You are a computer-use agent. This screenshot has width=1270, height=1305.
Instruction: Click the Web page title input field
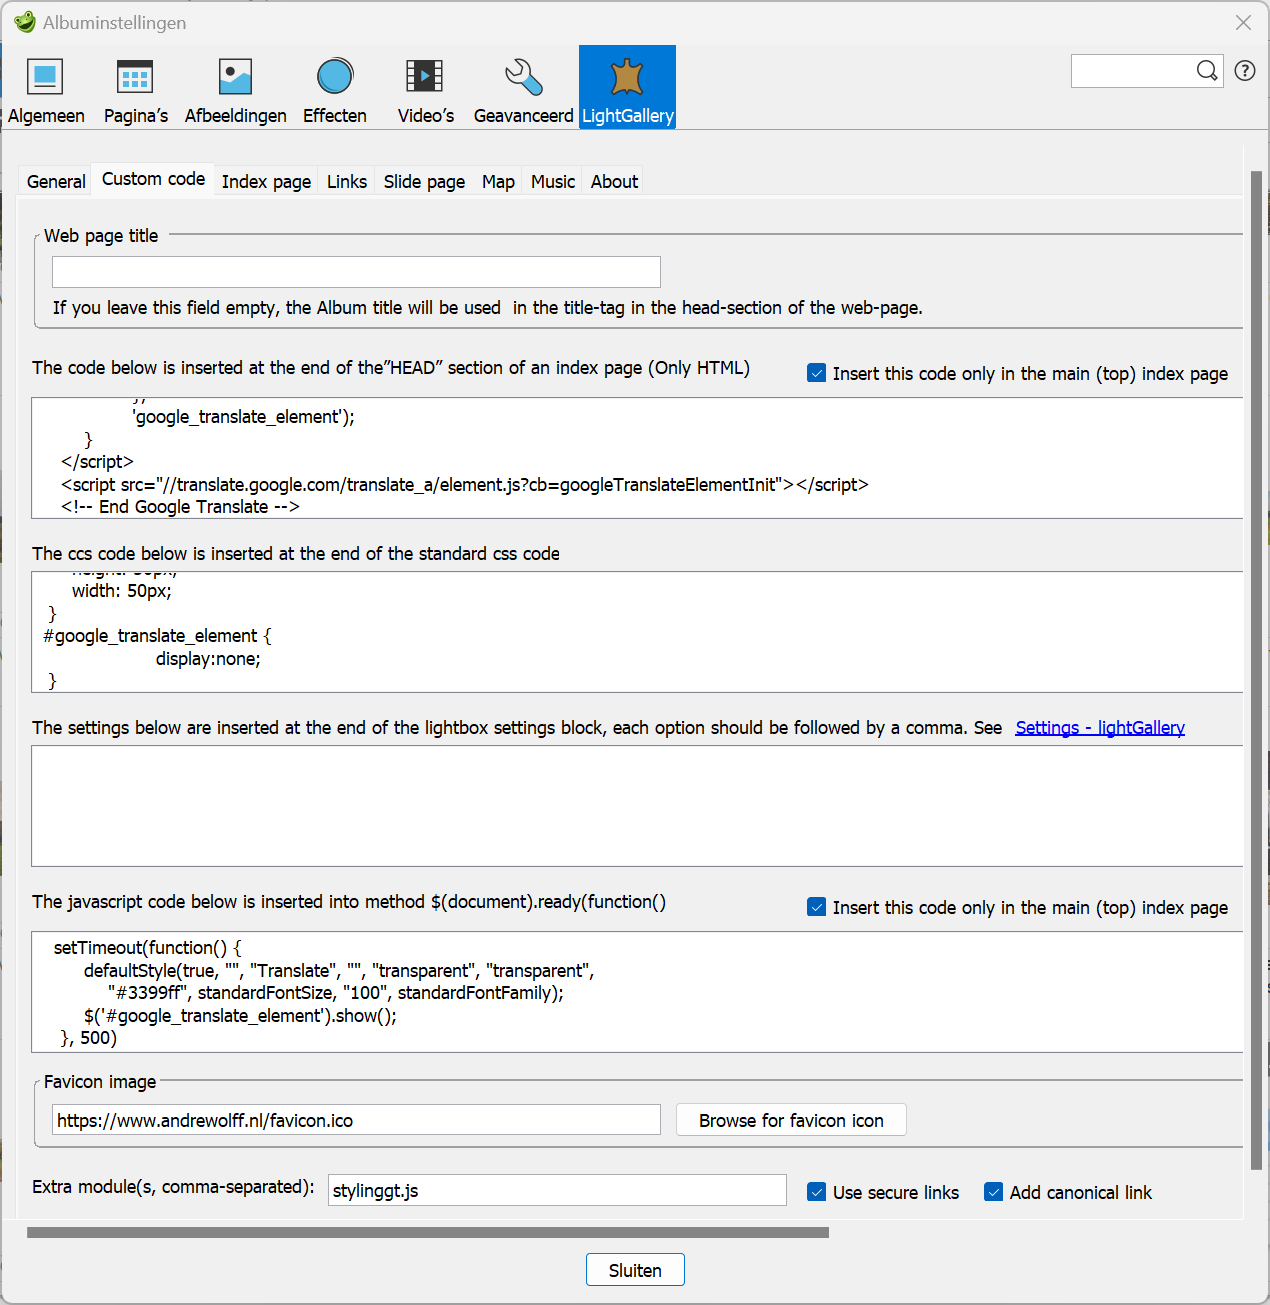355,271
